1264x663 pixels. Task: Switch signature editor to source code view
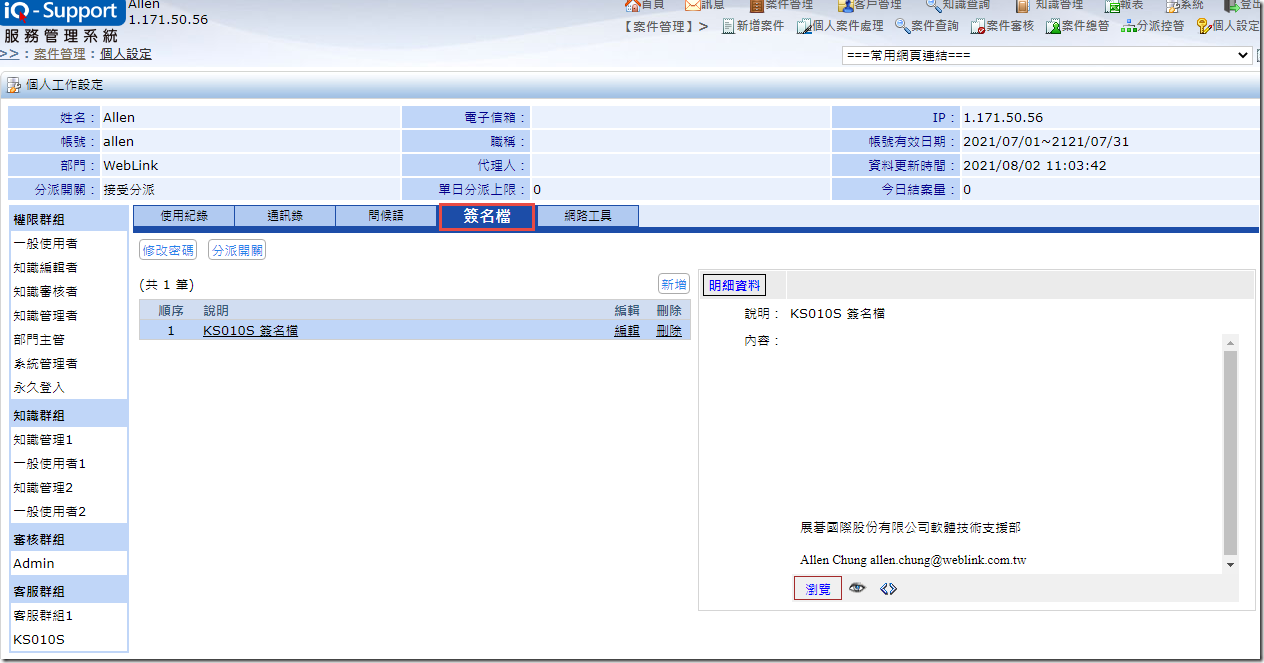point(888,589)
